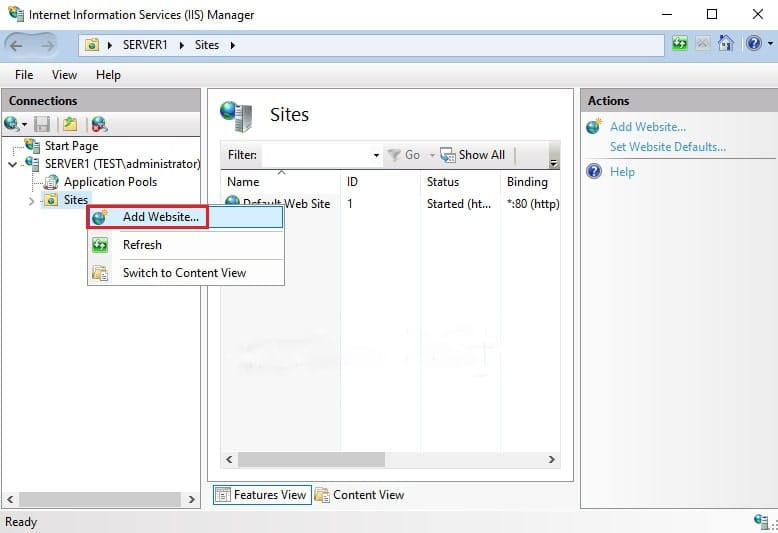Viewport: 778px width, 533px height.
Task: Click Add Website... link in Actions pane
Action: pos(648,127)
